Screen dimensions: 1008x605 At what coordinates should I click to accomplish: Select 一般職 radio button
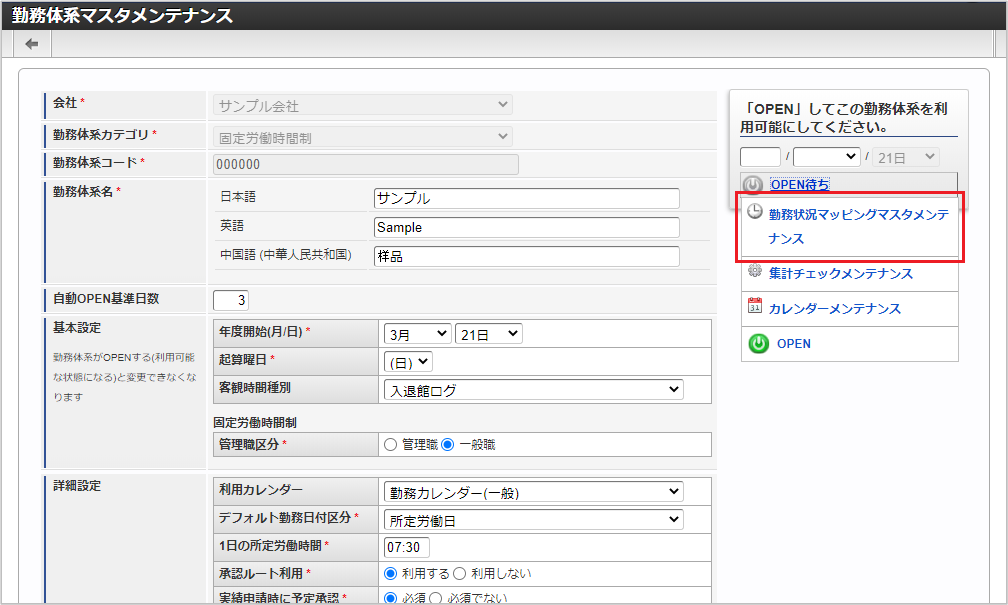[x=447, y=444]
